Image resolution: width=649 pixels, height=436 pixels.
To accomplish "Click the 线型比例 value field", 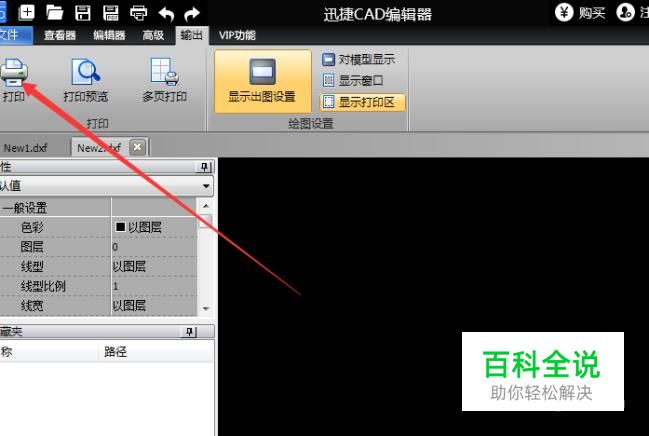I will [154, 286].
